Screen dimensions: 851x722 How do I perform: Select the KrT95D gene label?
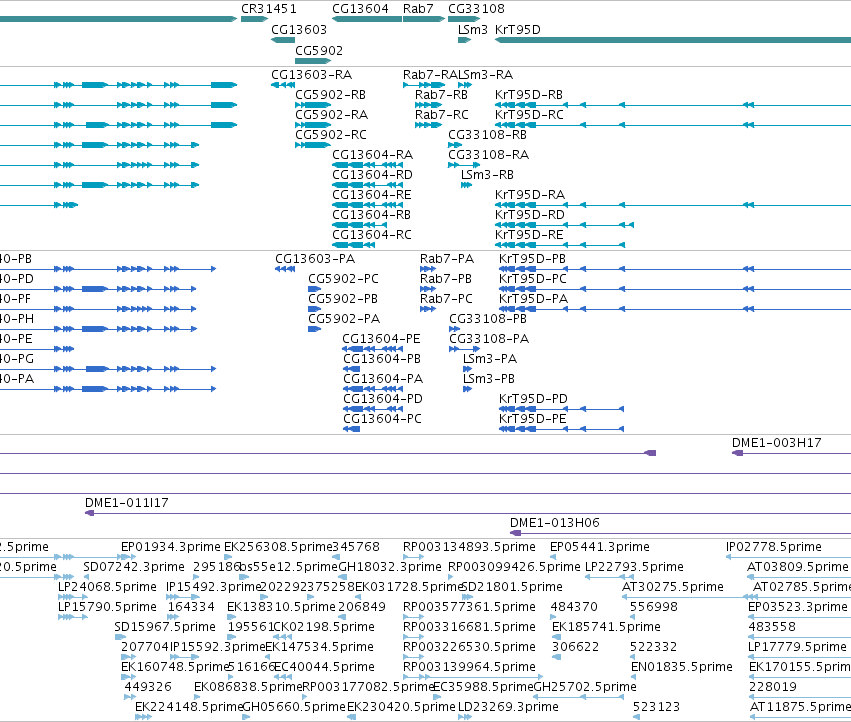(x=518, y=30)
